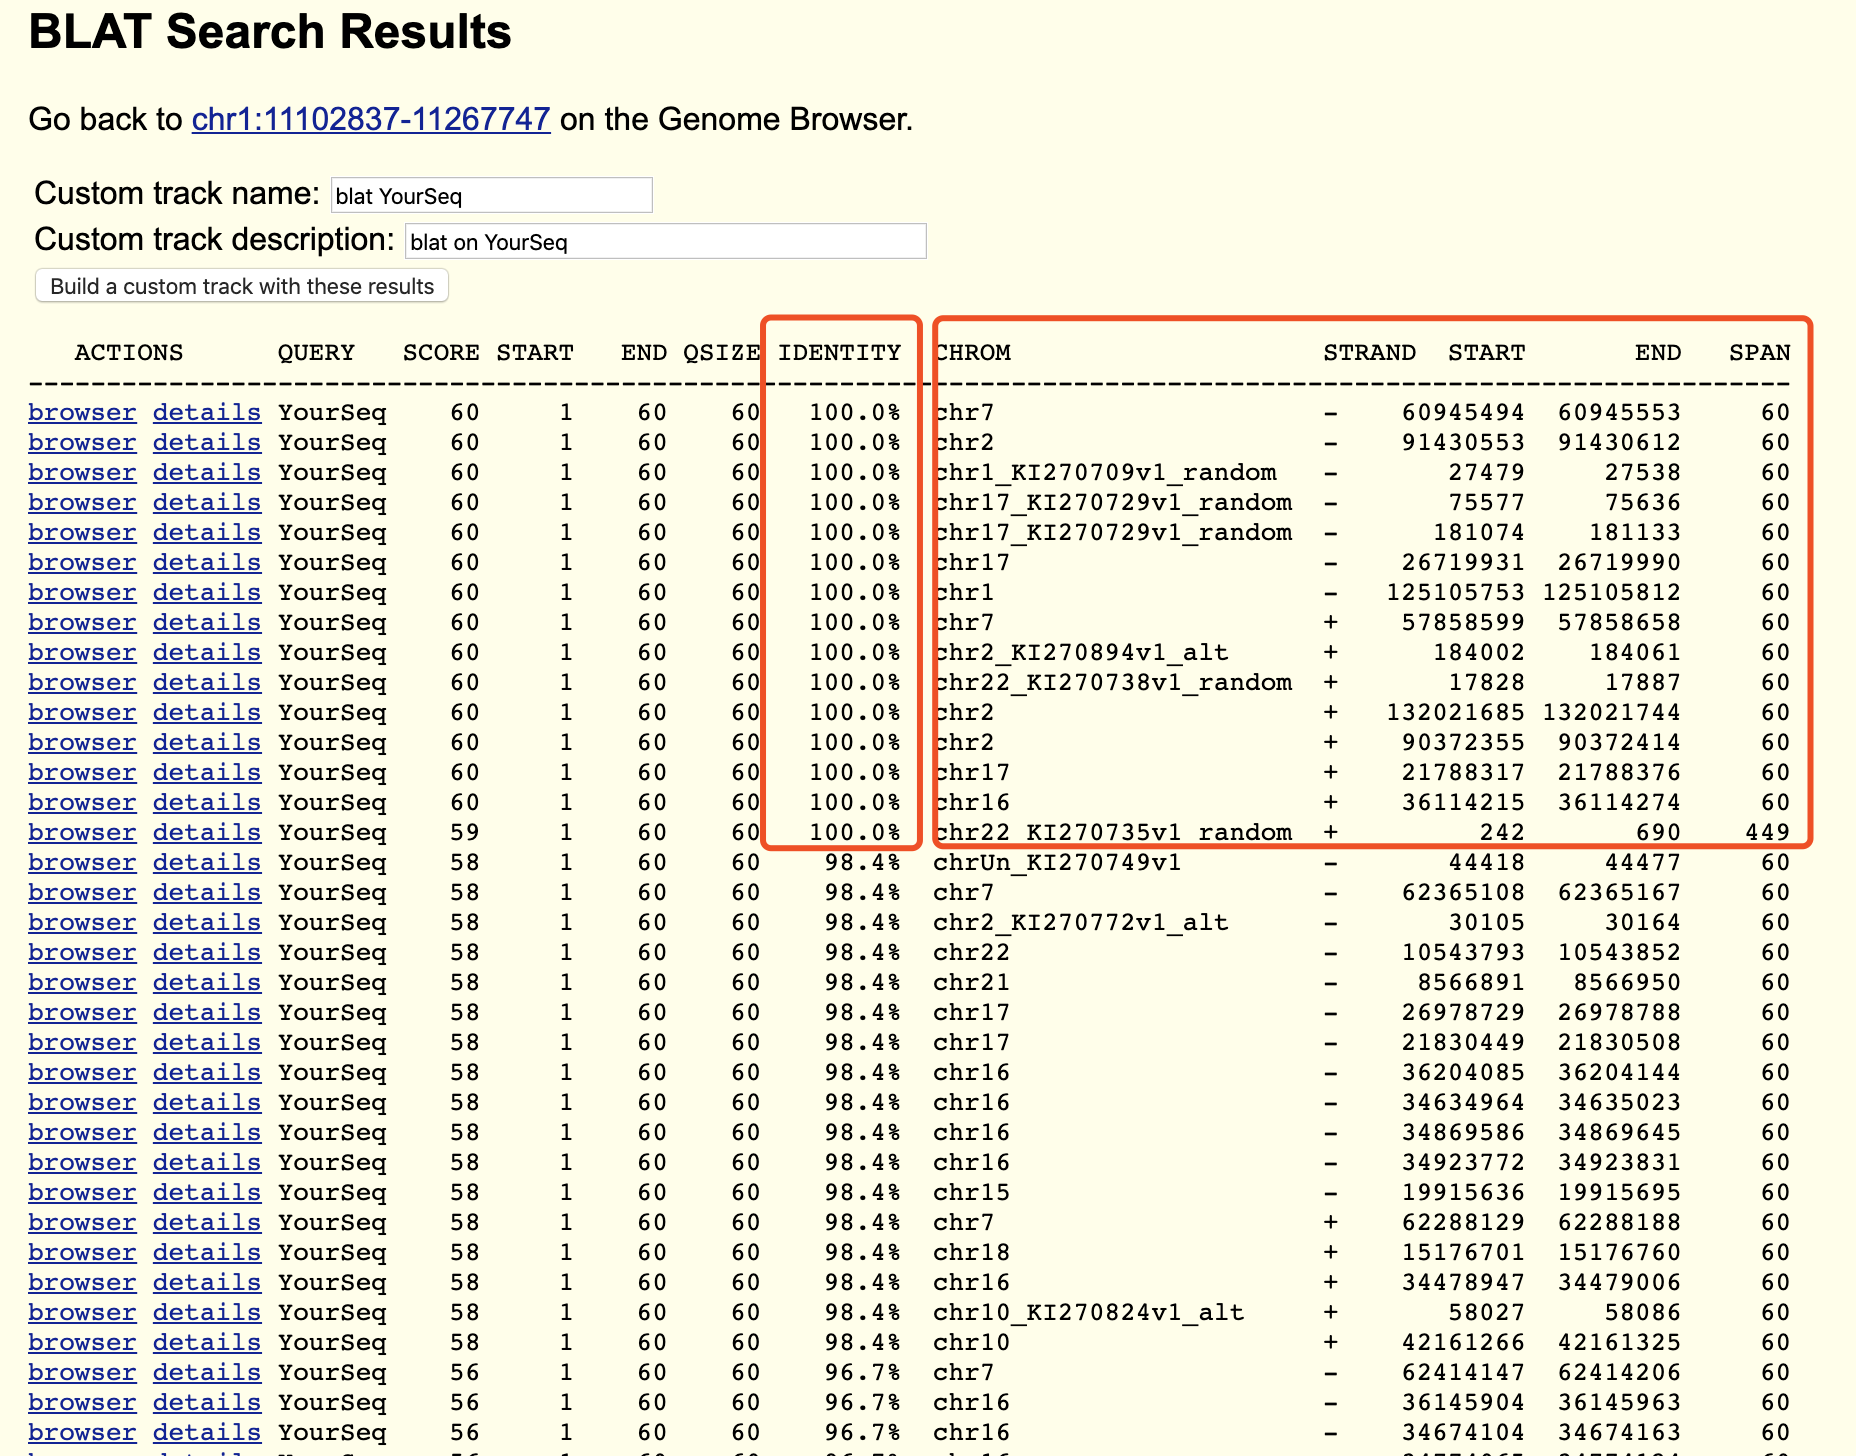Open browser link for chr2_KI270772v1_alt row

coord(82,922)
